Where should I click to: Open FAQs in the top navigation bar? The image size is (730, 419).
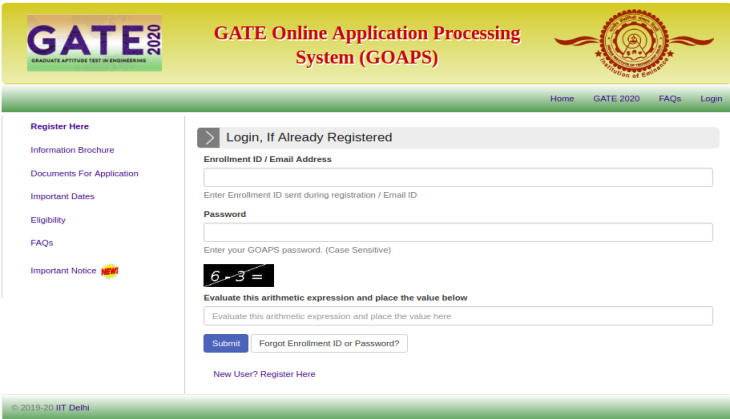pos(669,99)
